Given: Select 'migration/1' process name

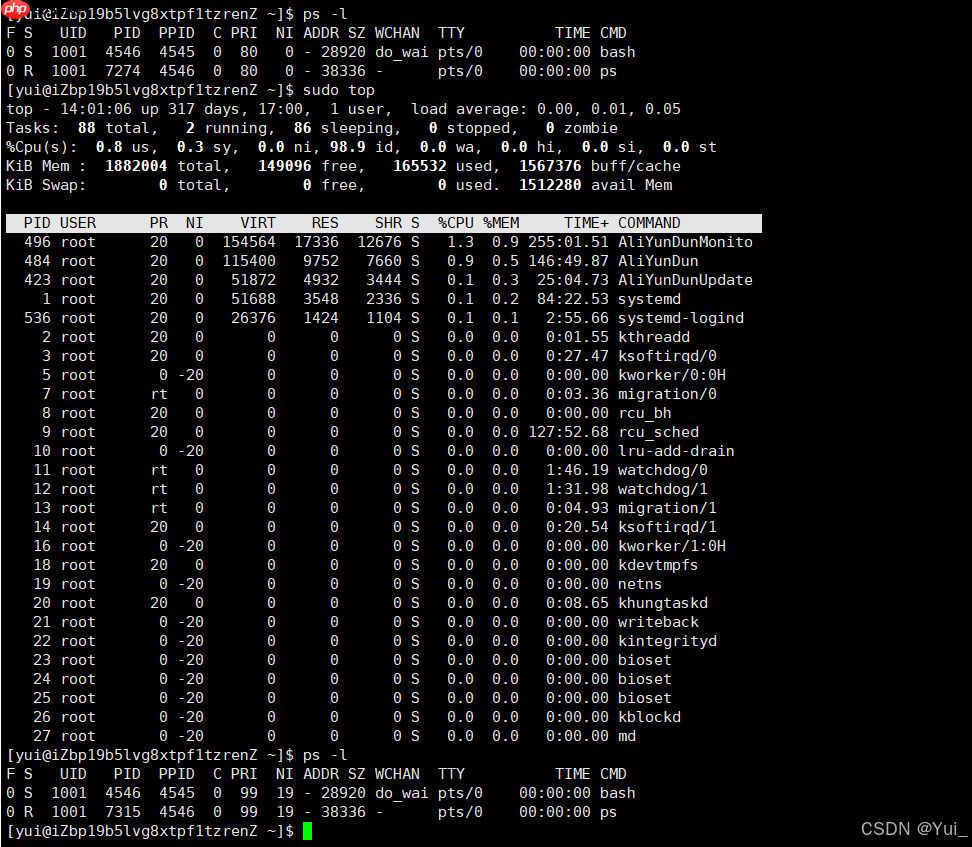Looking at the screenshot, I should 667,508.
